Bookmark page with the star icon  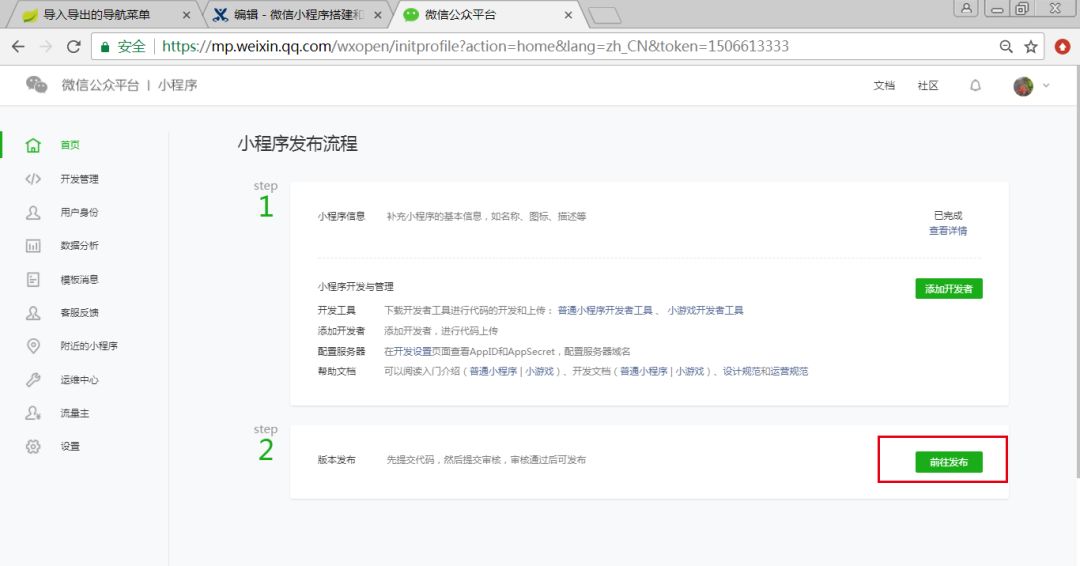1030,46
